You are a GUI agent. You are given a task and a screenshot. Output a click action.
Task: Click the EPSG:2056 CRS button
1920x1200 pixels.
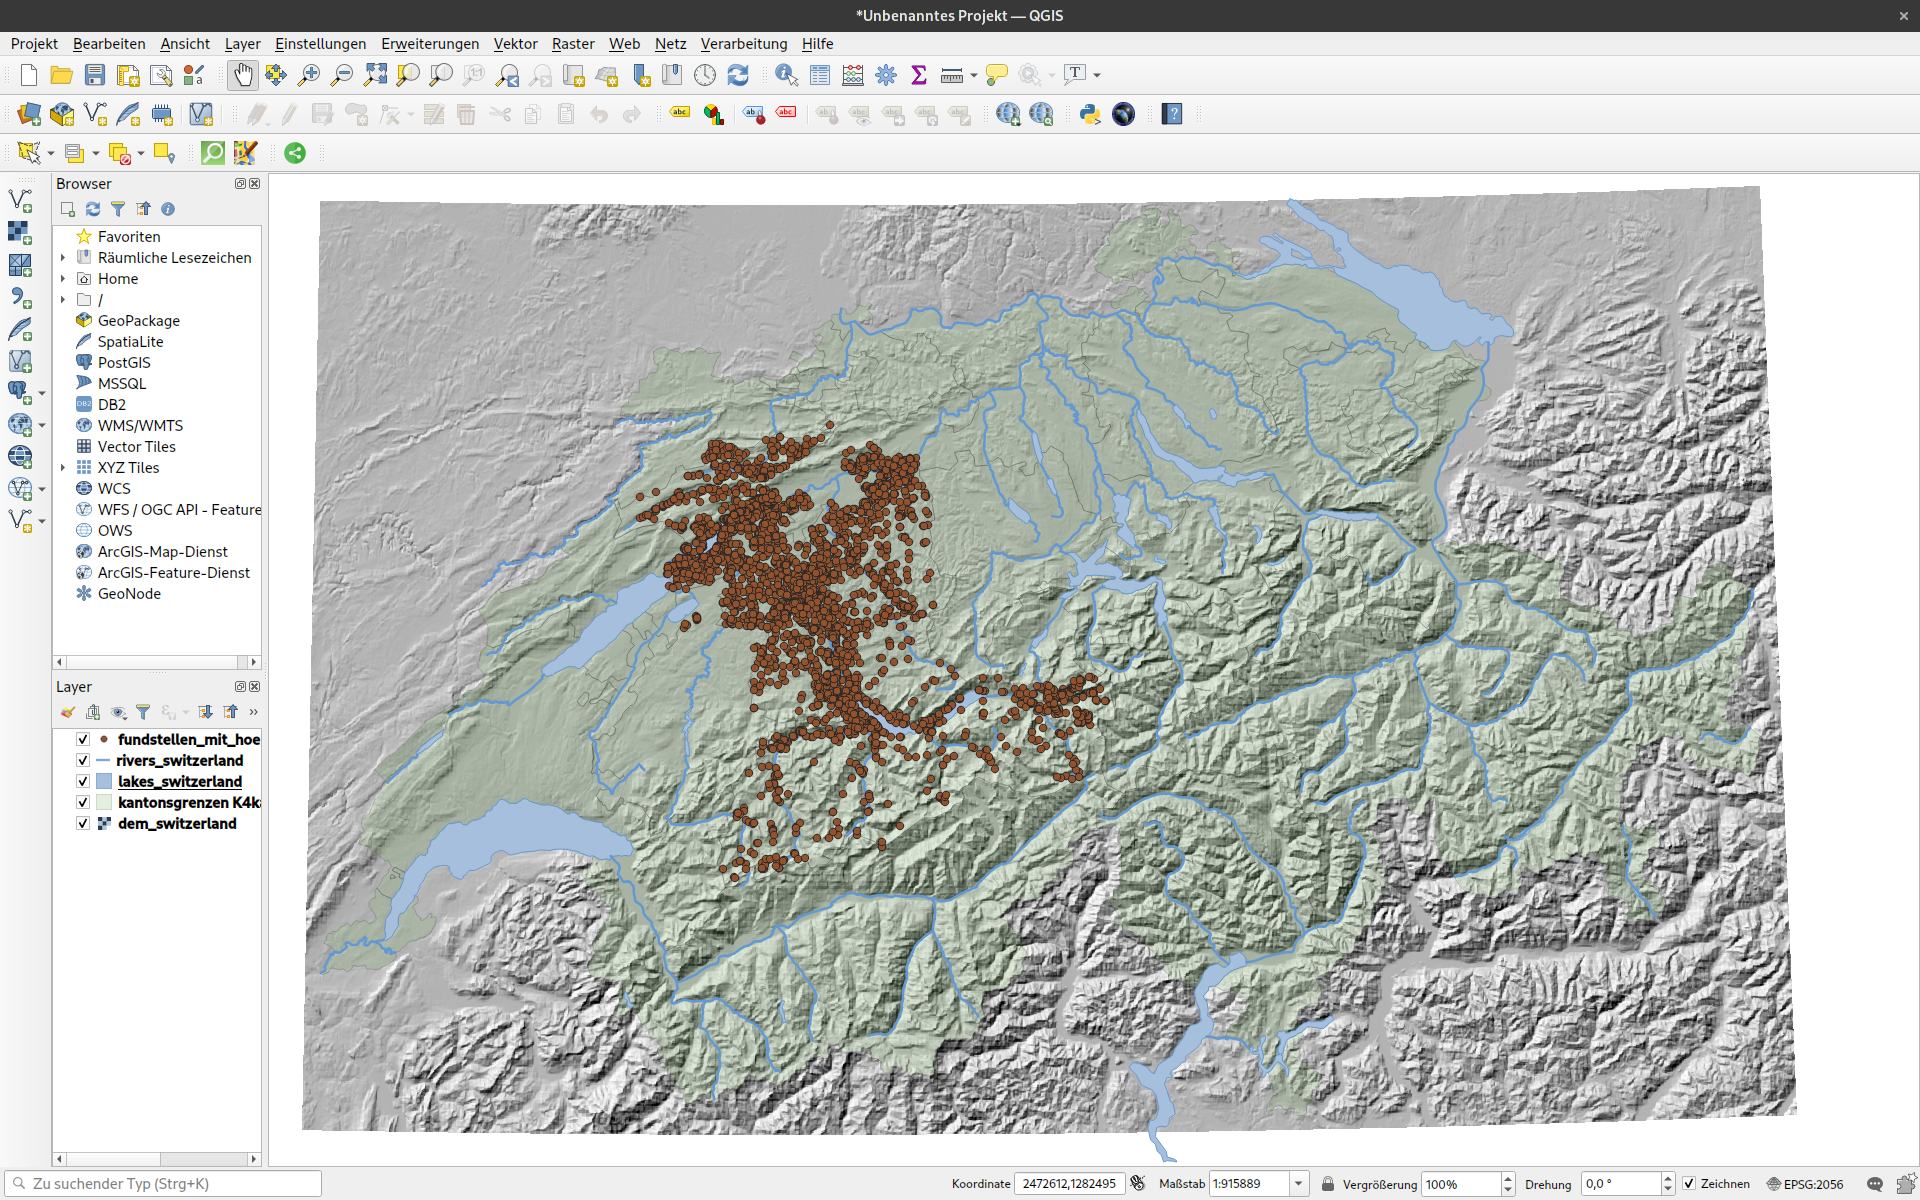[x=1804, y=1184]
